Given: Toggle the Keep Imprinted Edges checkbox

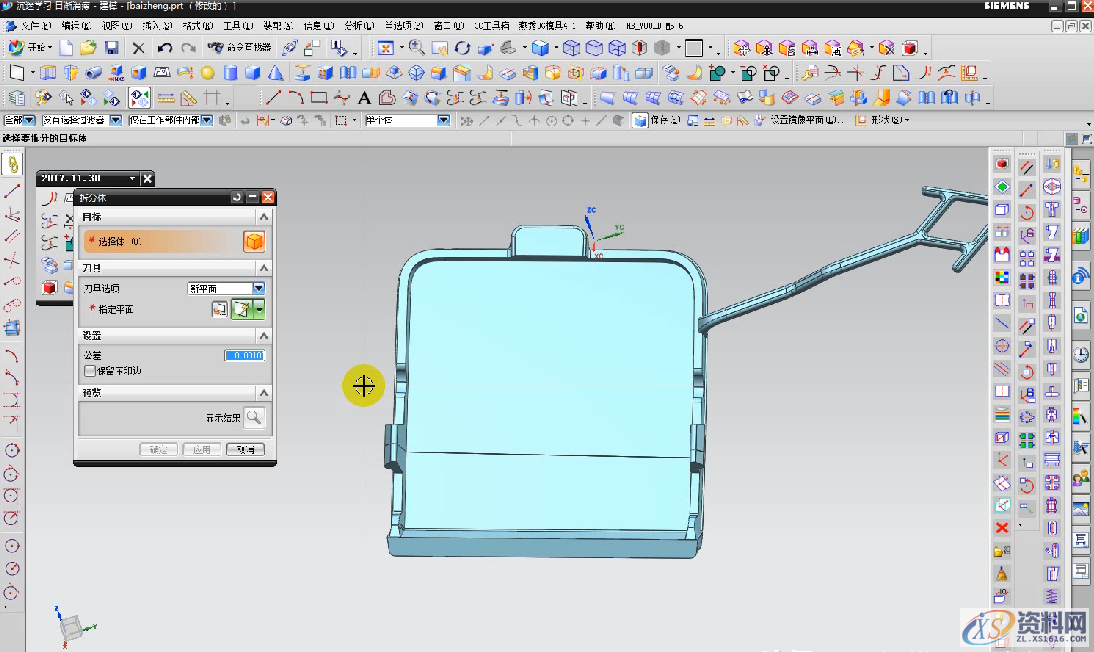Looking at the screenshot, I should tap(90, 371).
